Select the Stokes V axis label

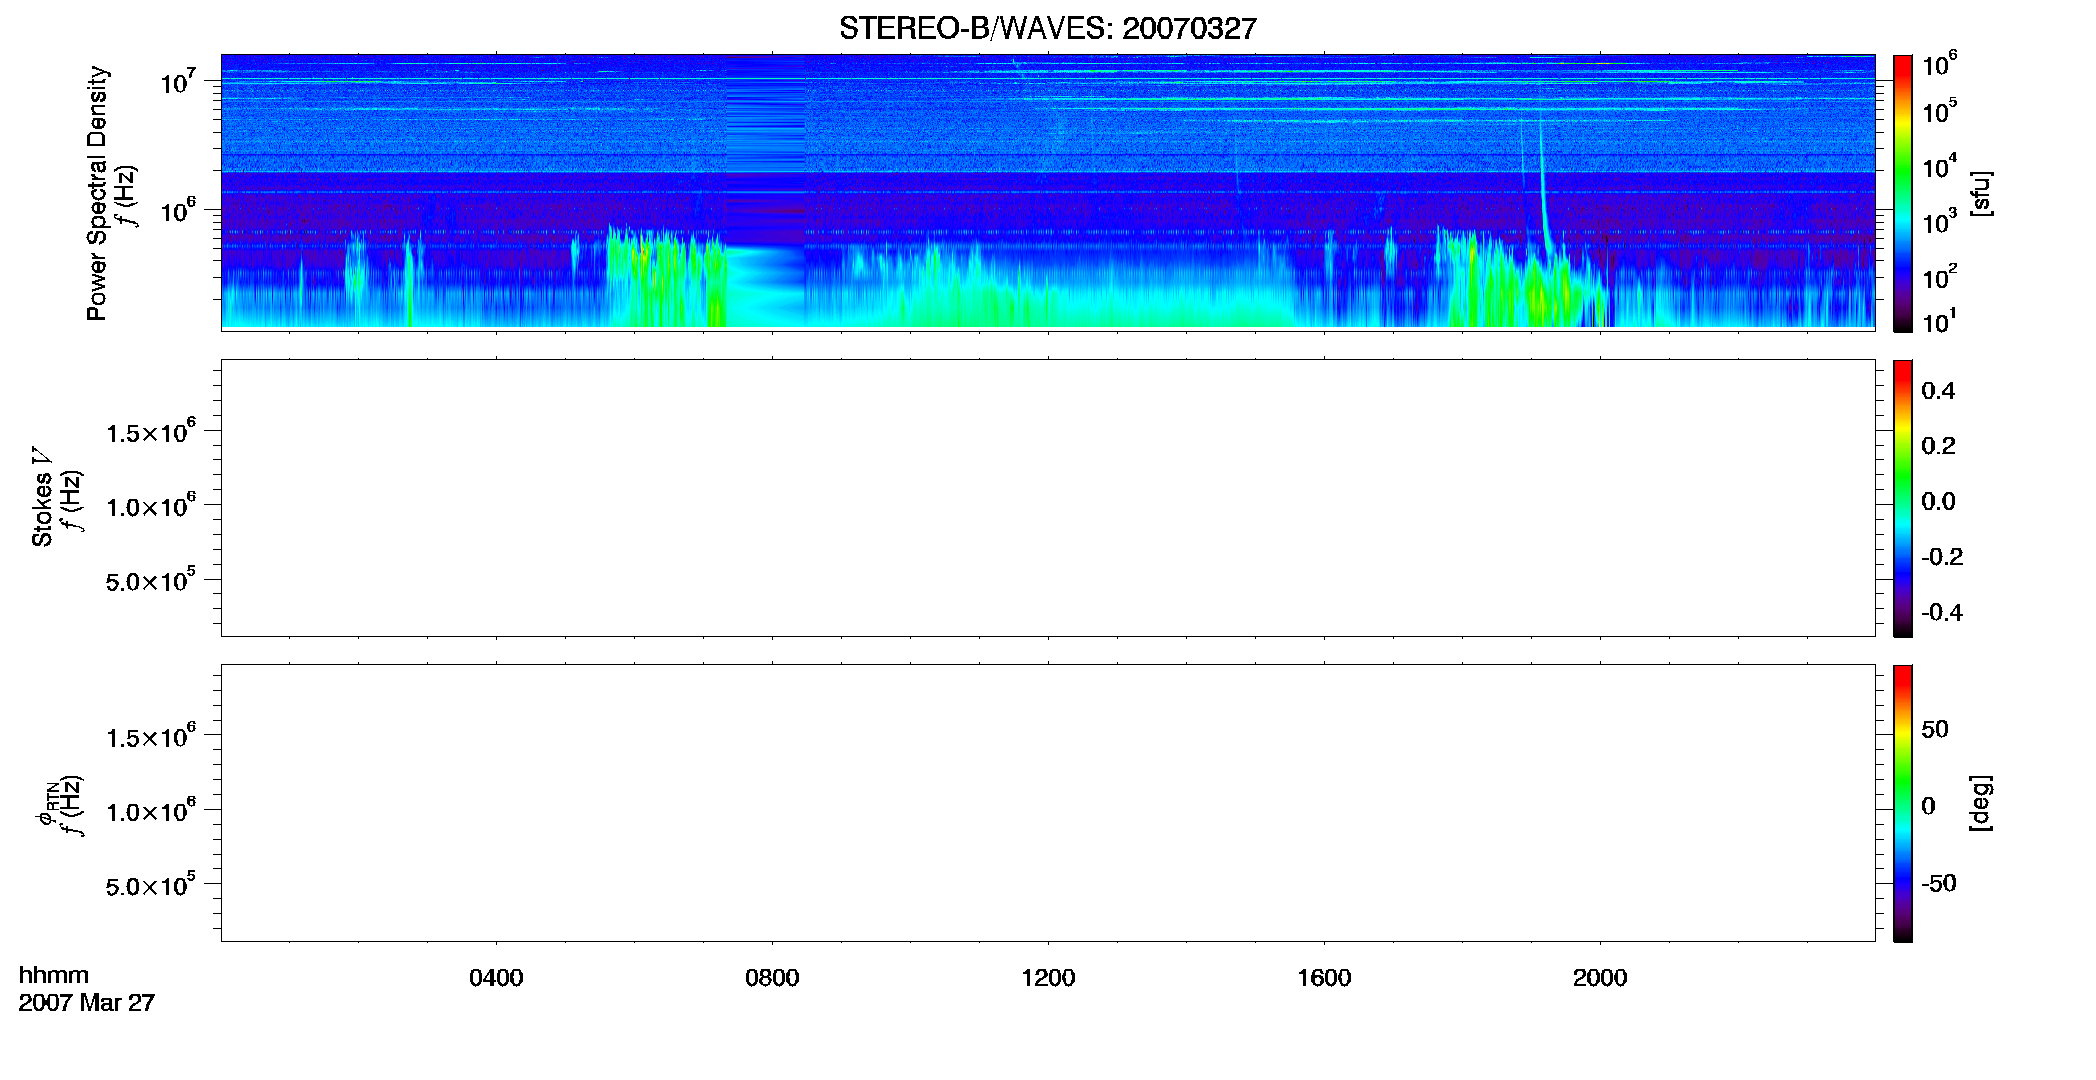(42, 497)
